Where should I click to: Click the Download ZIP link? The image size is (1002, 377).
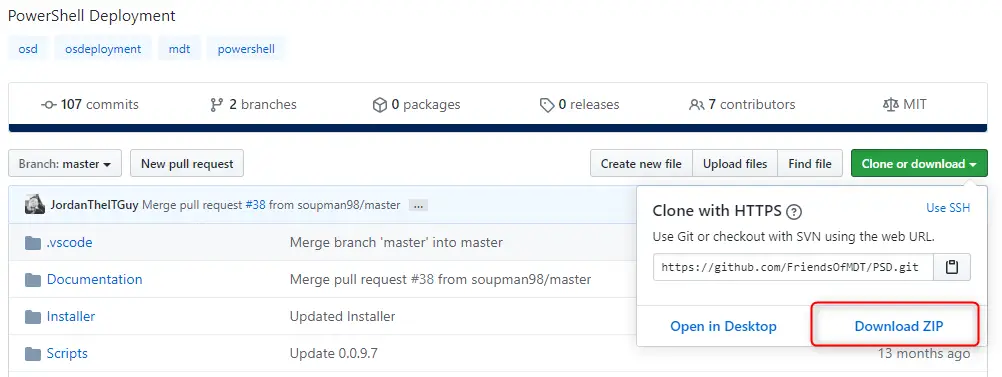pos(898,326)
